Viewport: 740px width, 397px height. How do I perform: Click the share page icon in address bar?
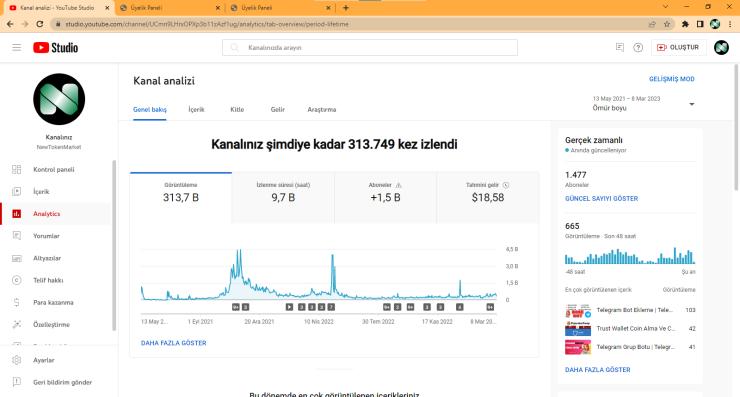pos(652,24)
